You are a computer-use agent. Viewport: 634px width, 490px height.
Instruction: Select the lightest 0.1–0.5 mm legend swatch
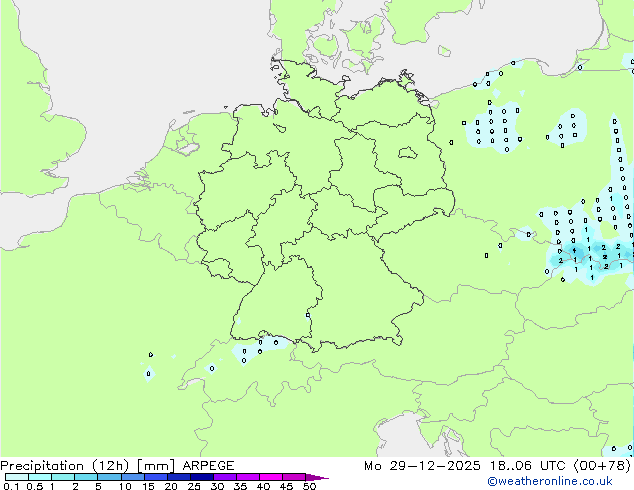[x=17, y=477]
